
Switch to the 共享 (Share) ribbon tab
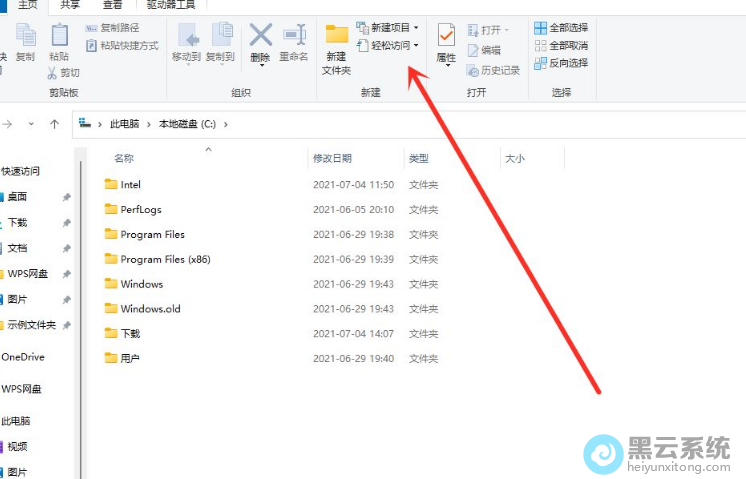pyautogui.click(x=70, y=5)
